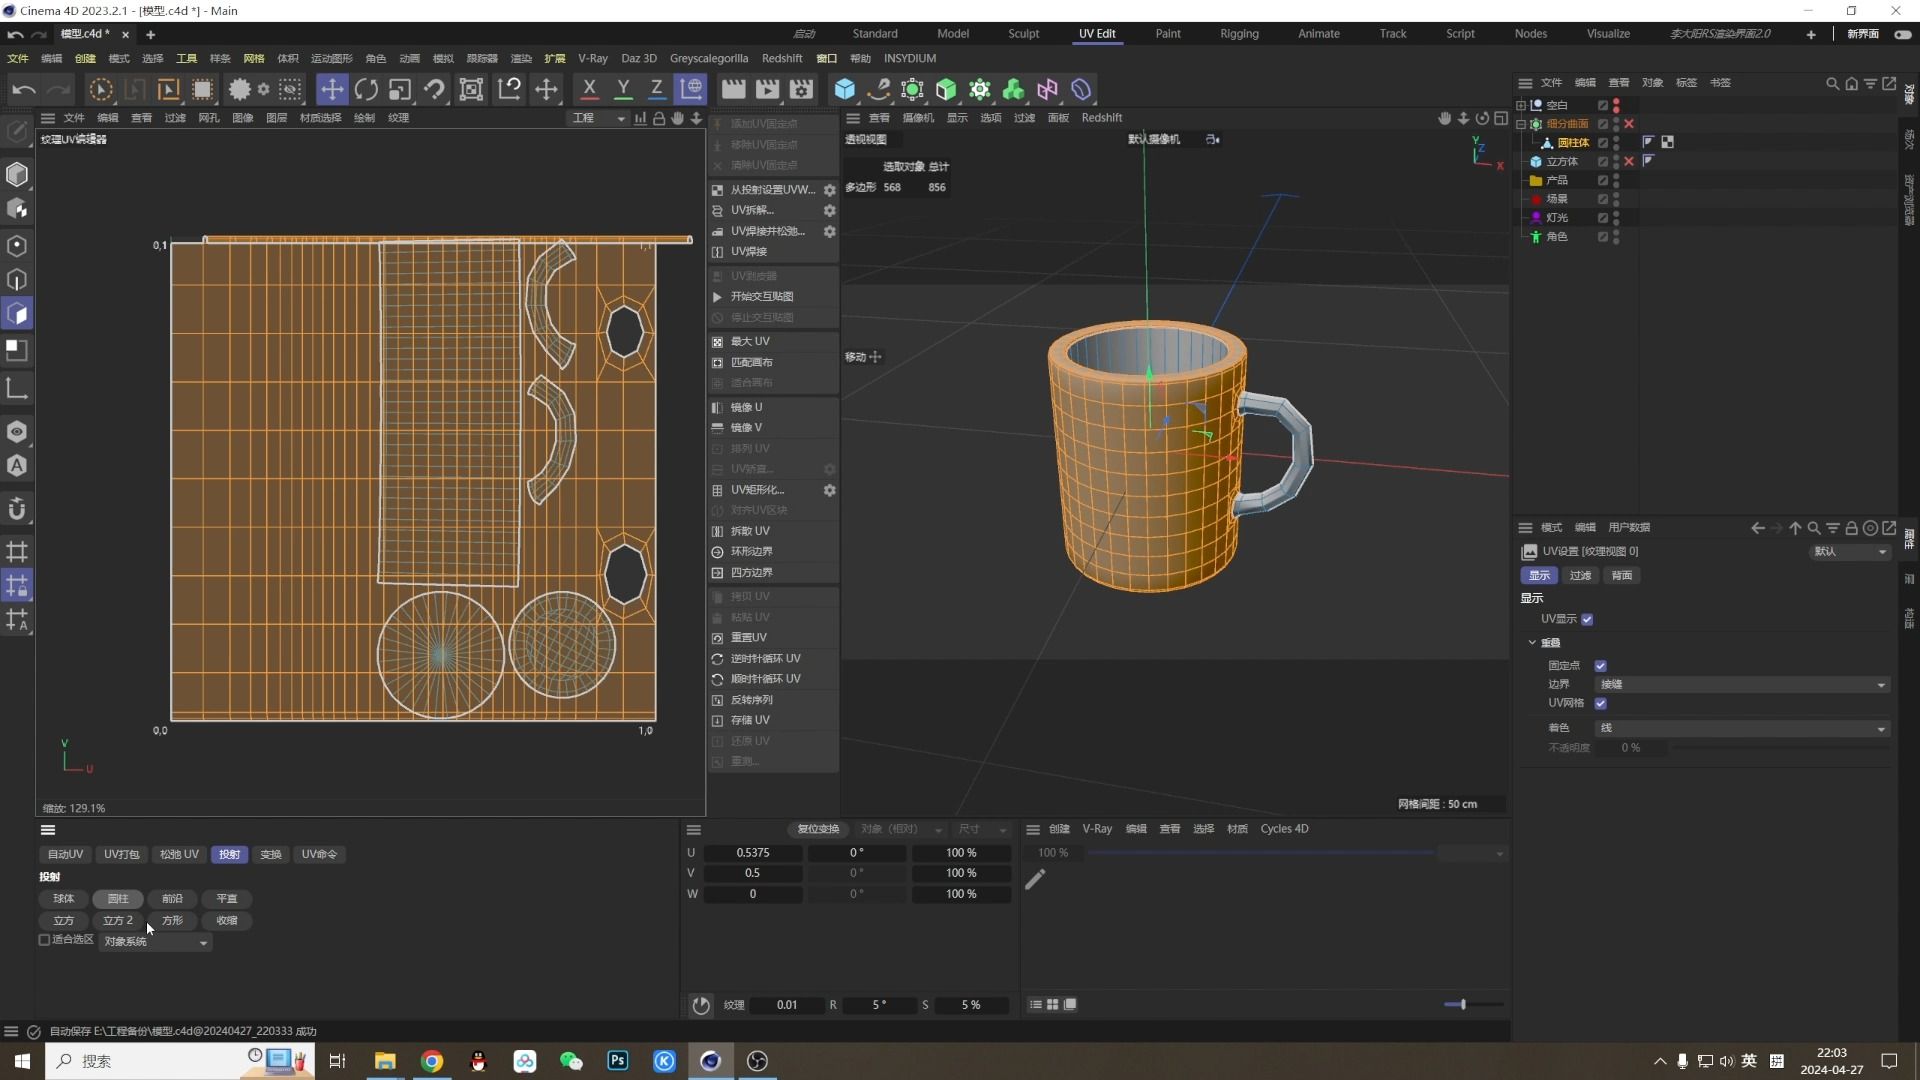Click the 立方 2 projection button

point(118,921)
